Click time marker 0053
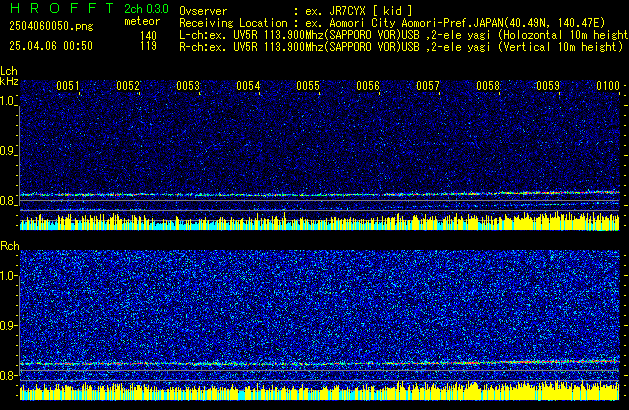Image resolution: width=629 pixels, height=410 pixels. click(188, 86)
